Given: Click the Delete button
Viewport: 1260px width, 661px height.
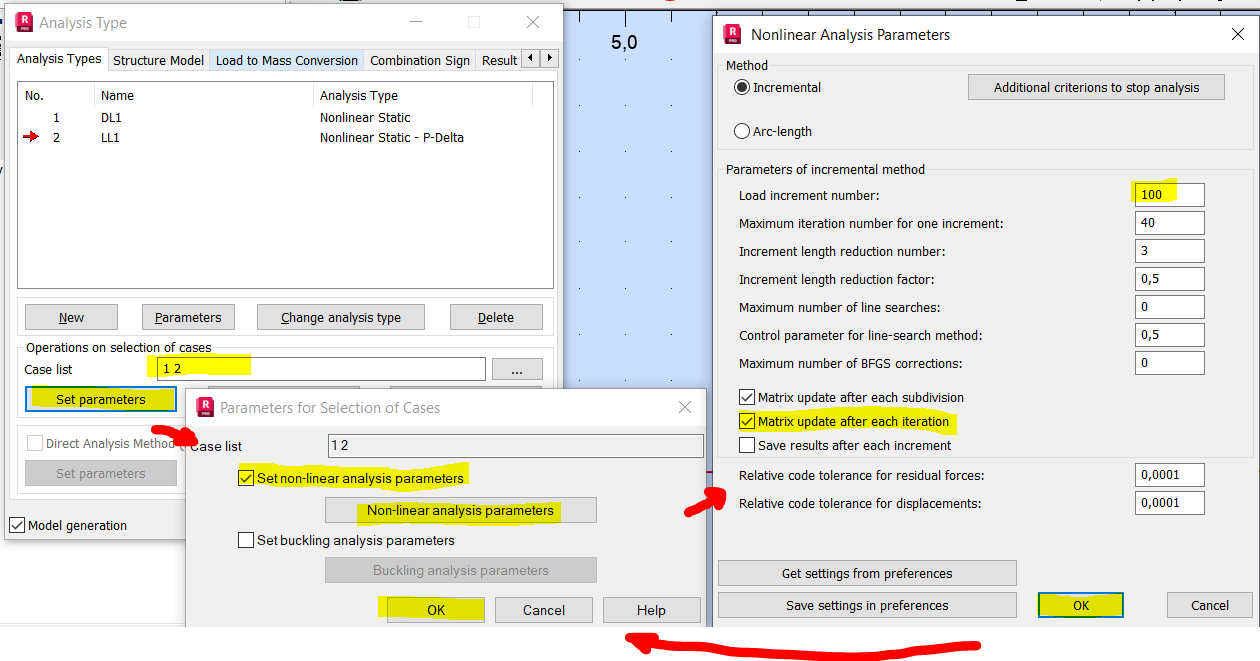Looking at the screenshot, I should [496, 317].
